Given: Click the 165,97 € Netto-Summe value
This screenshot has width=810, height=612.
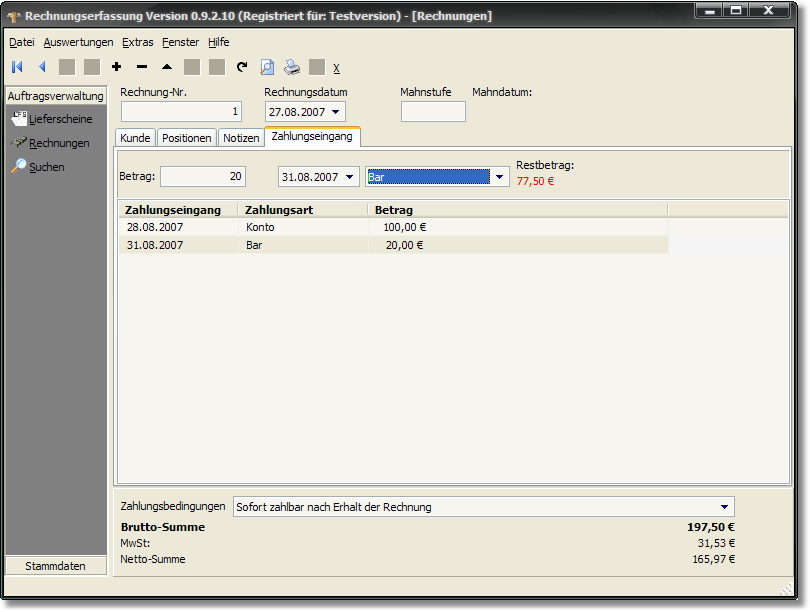Looking at the screenshot, I should (713, 559).
